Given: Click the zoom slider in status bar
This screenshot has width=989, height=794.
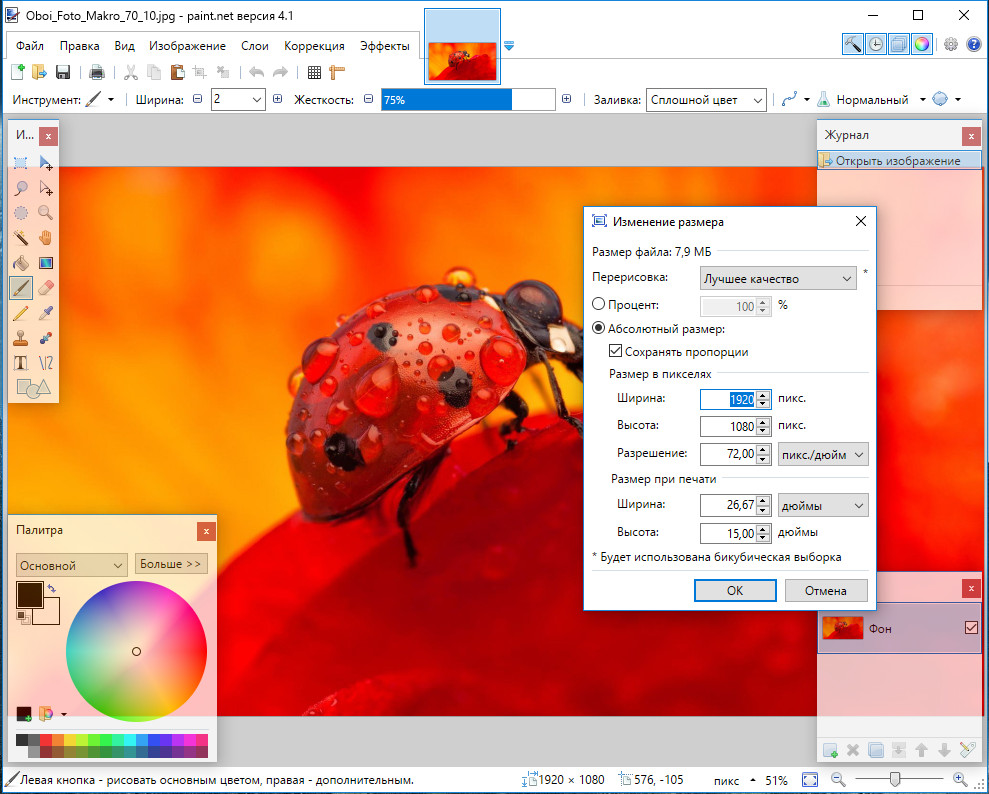Looking at the screenshot, I should [x=896, y=779].
